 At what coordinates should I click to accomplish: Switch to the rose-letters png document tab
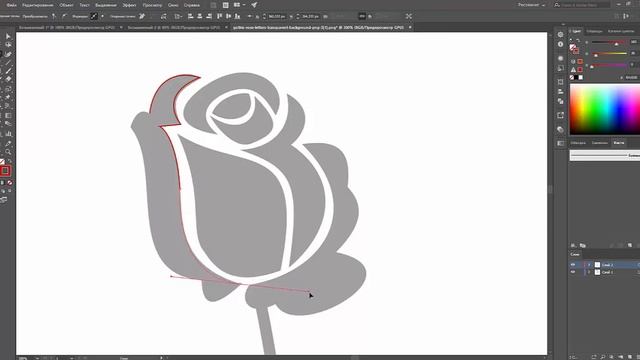pyautogui.click(x=318, y=27)
